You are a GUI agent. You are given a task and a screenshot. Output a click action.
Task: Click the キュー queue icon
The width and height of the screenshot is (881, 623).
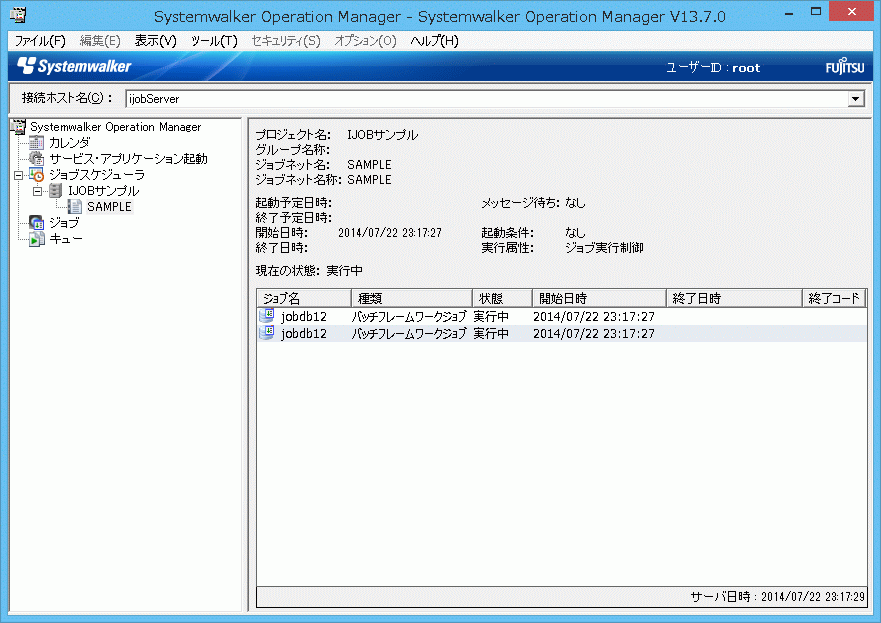[x=37, y=239]
